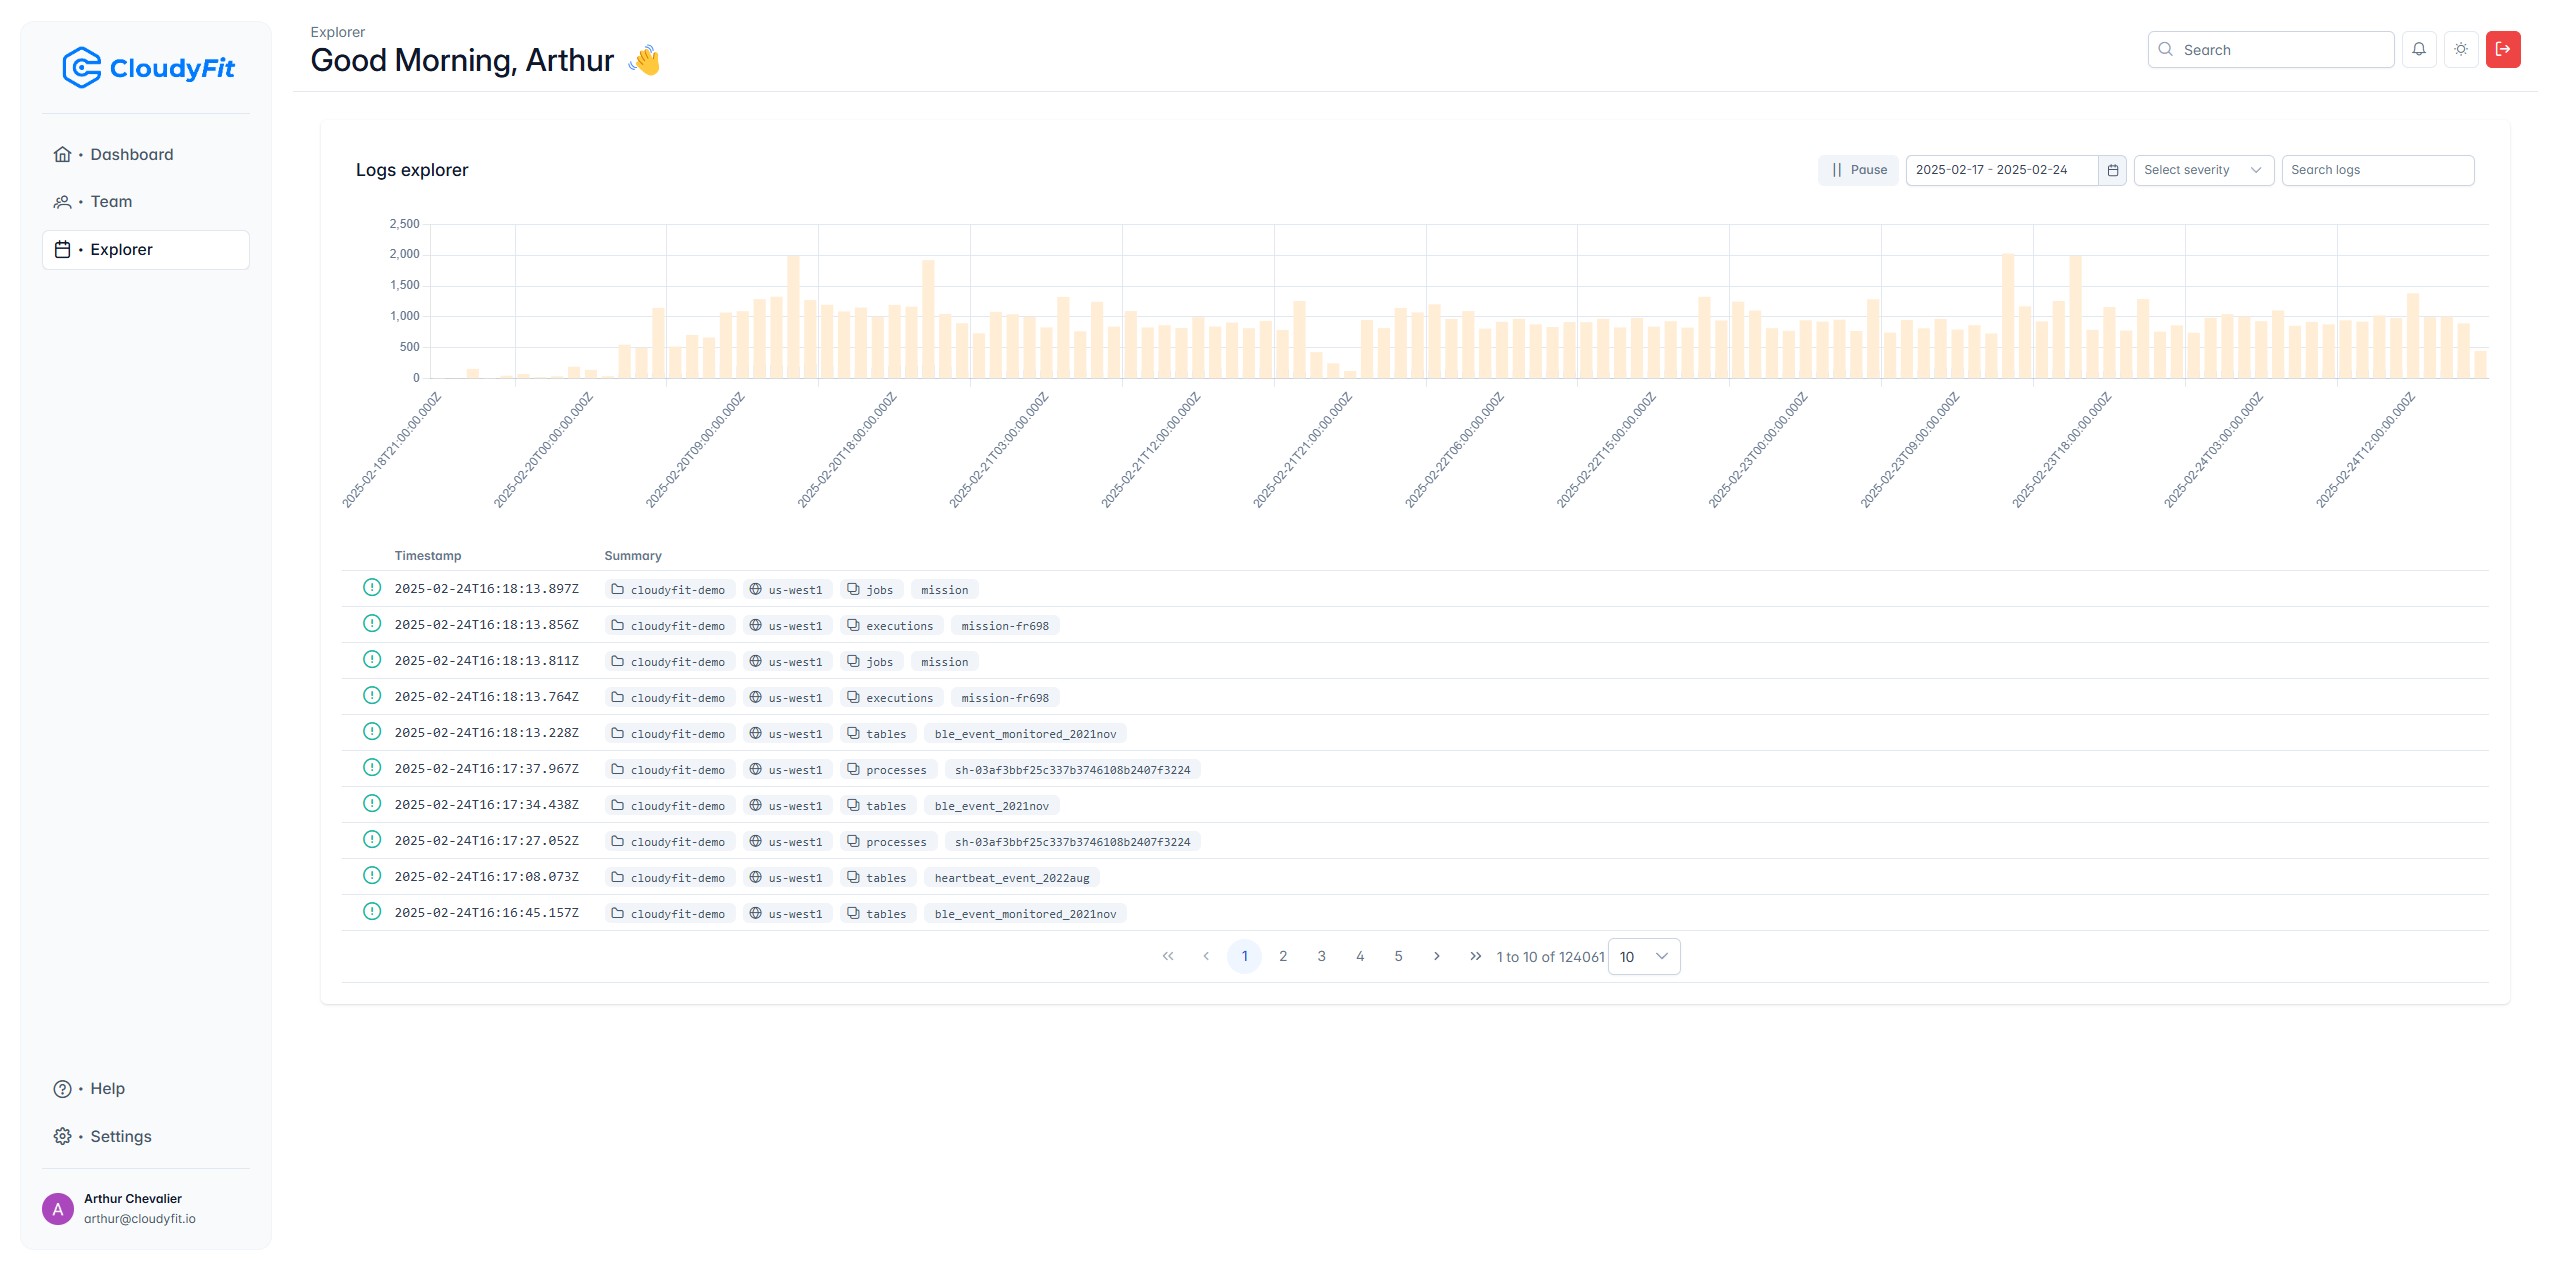
Task: Click the globe icon next to us-west1
Action: click(x=756, y=589)
